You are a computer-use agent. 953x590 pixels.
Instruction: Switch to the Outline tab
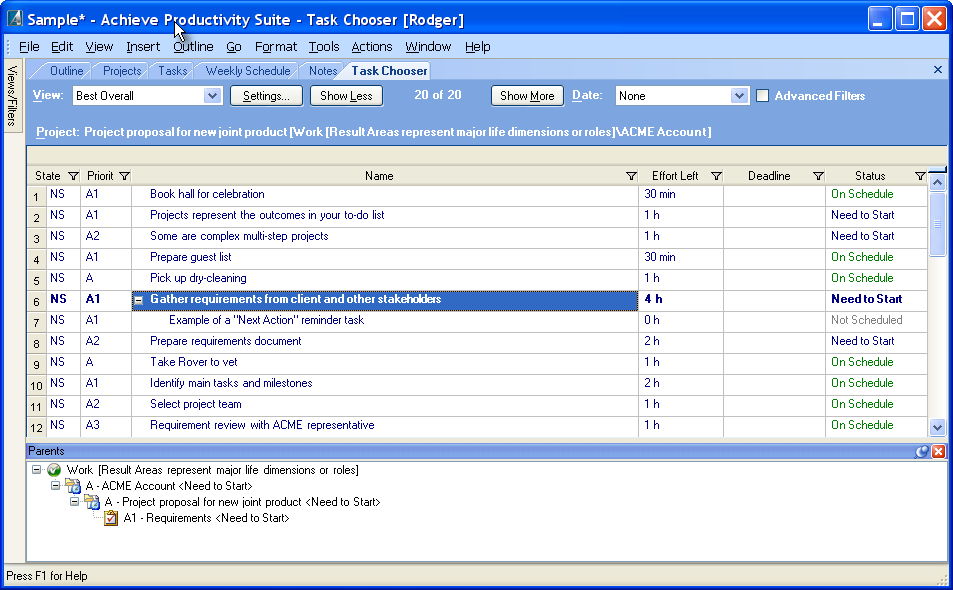click(66, 71)
